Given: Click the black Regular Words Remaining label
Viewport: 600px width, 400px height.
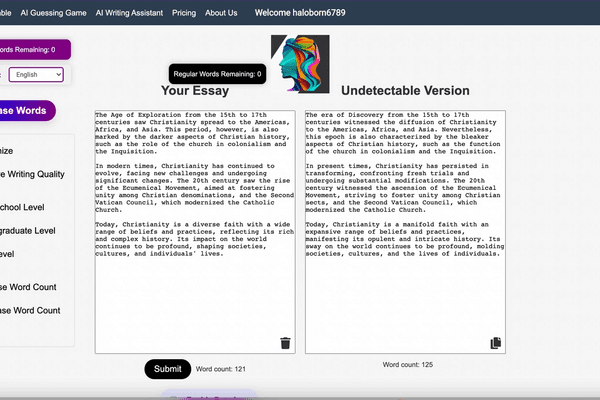Looking at the screenshot, I should click(x=217, y=74).
